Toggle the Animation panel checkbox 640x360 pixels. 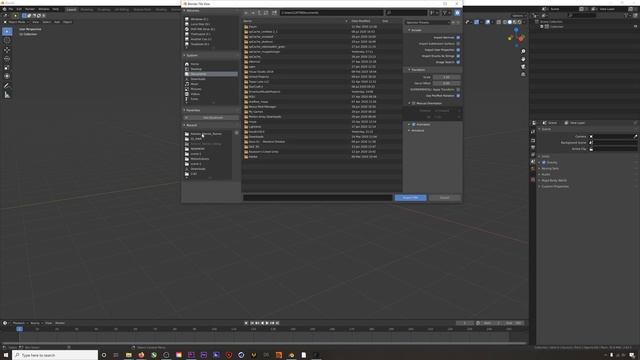pos(413,124)
